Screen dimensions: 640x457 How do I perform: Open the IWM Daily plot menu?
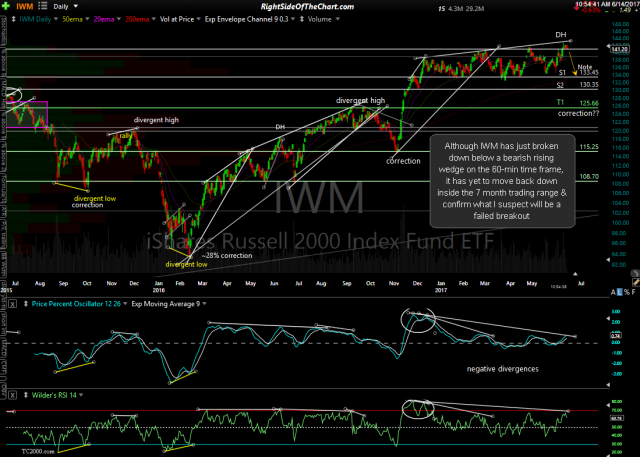click(x=36, y=19)
